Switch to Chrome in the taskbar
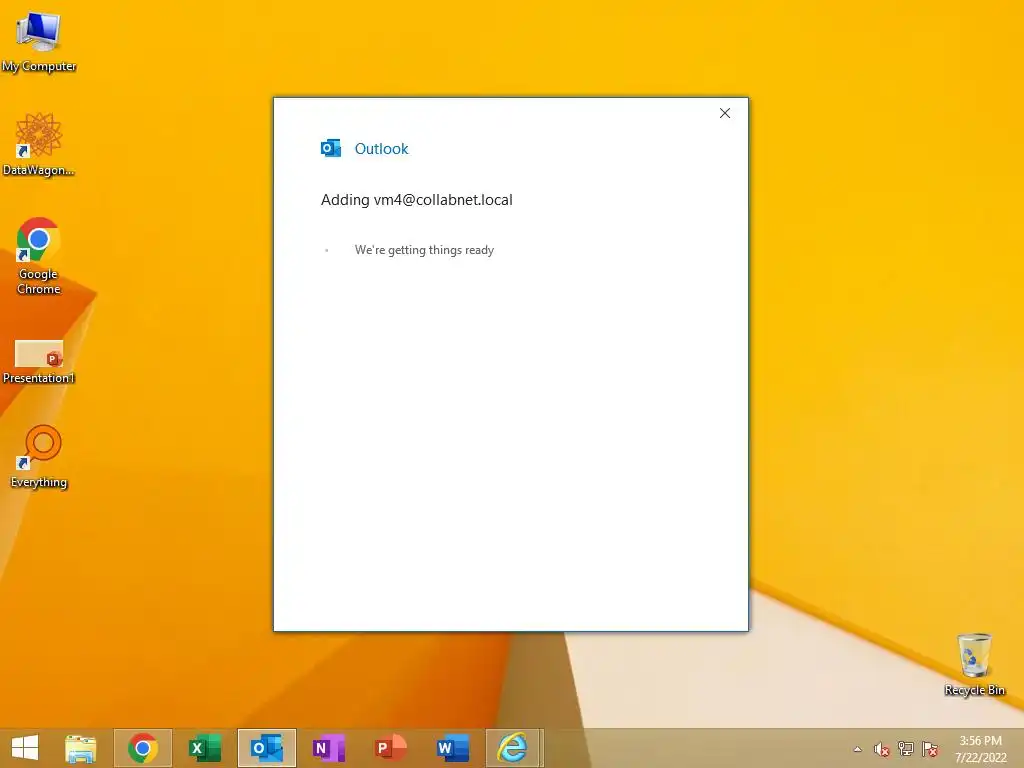The width and height of the screenshot is (1024, 768). 142,748
